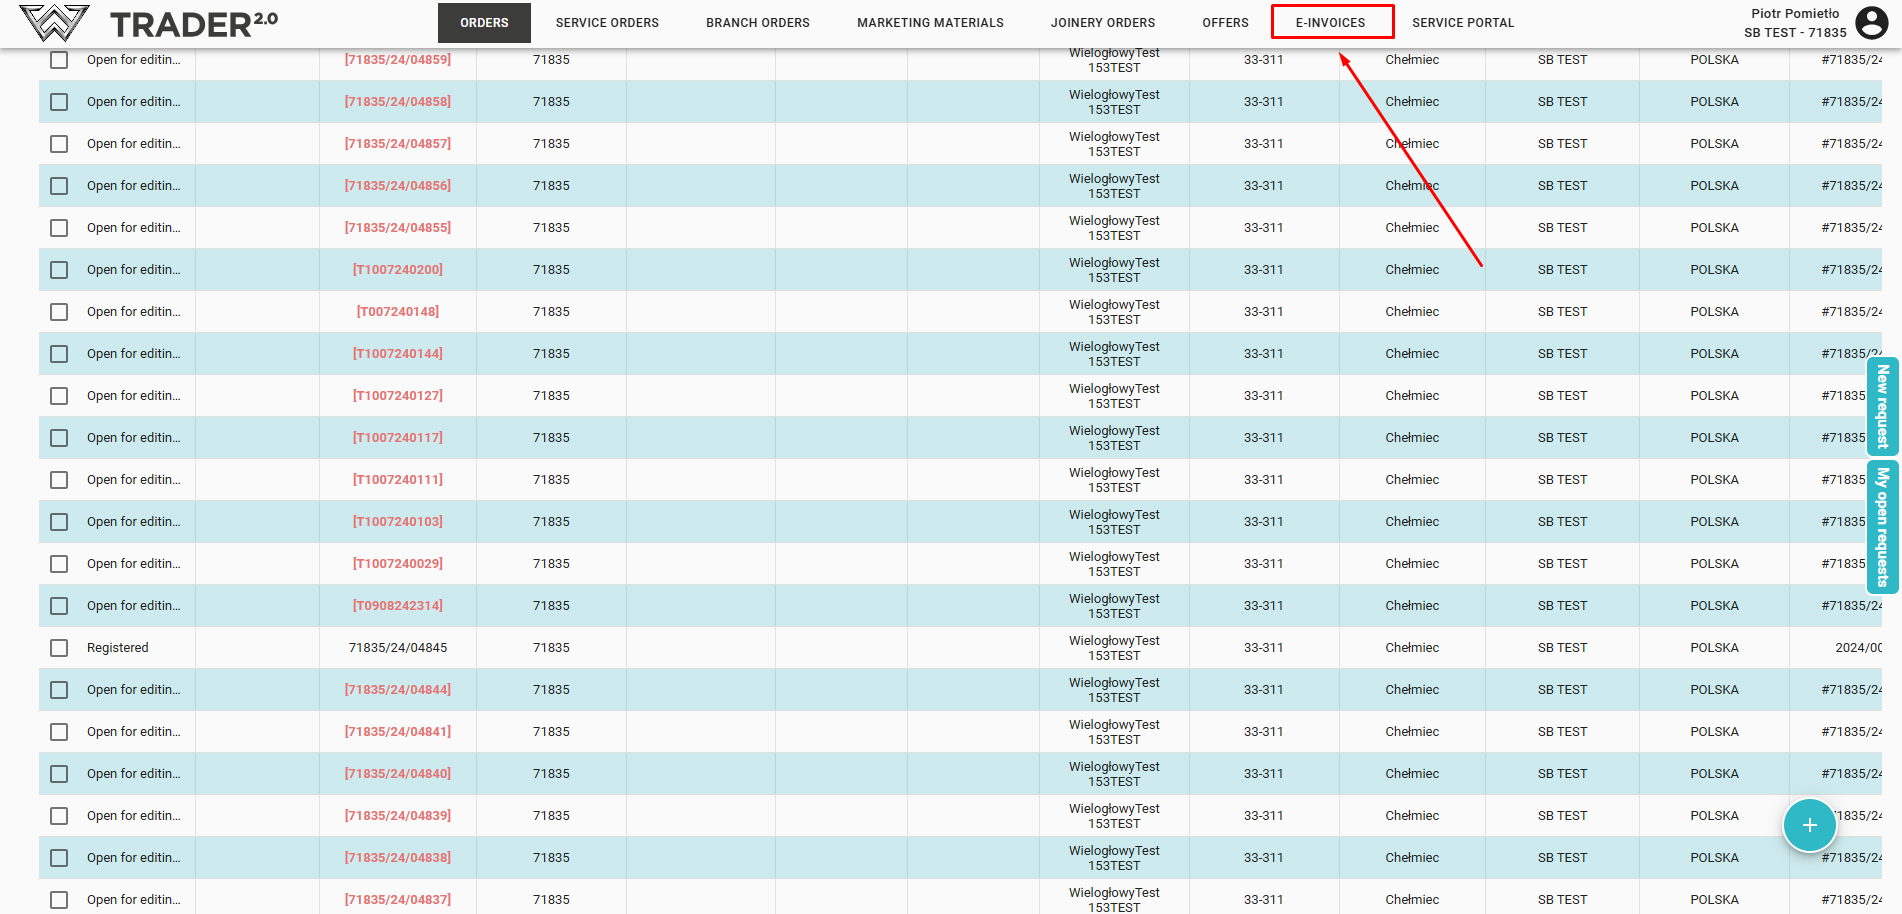Open the user profile avatar icon
1902x914 pixels.
click(x=1871, y=23)
